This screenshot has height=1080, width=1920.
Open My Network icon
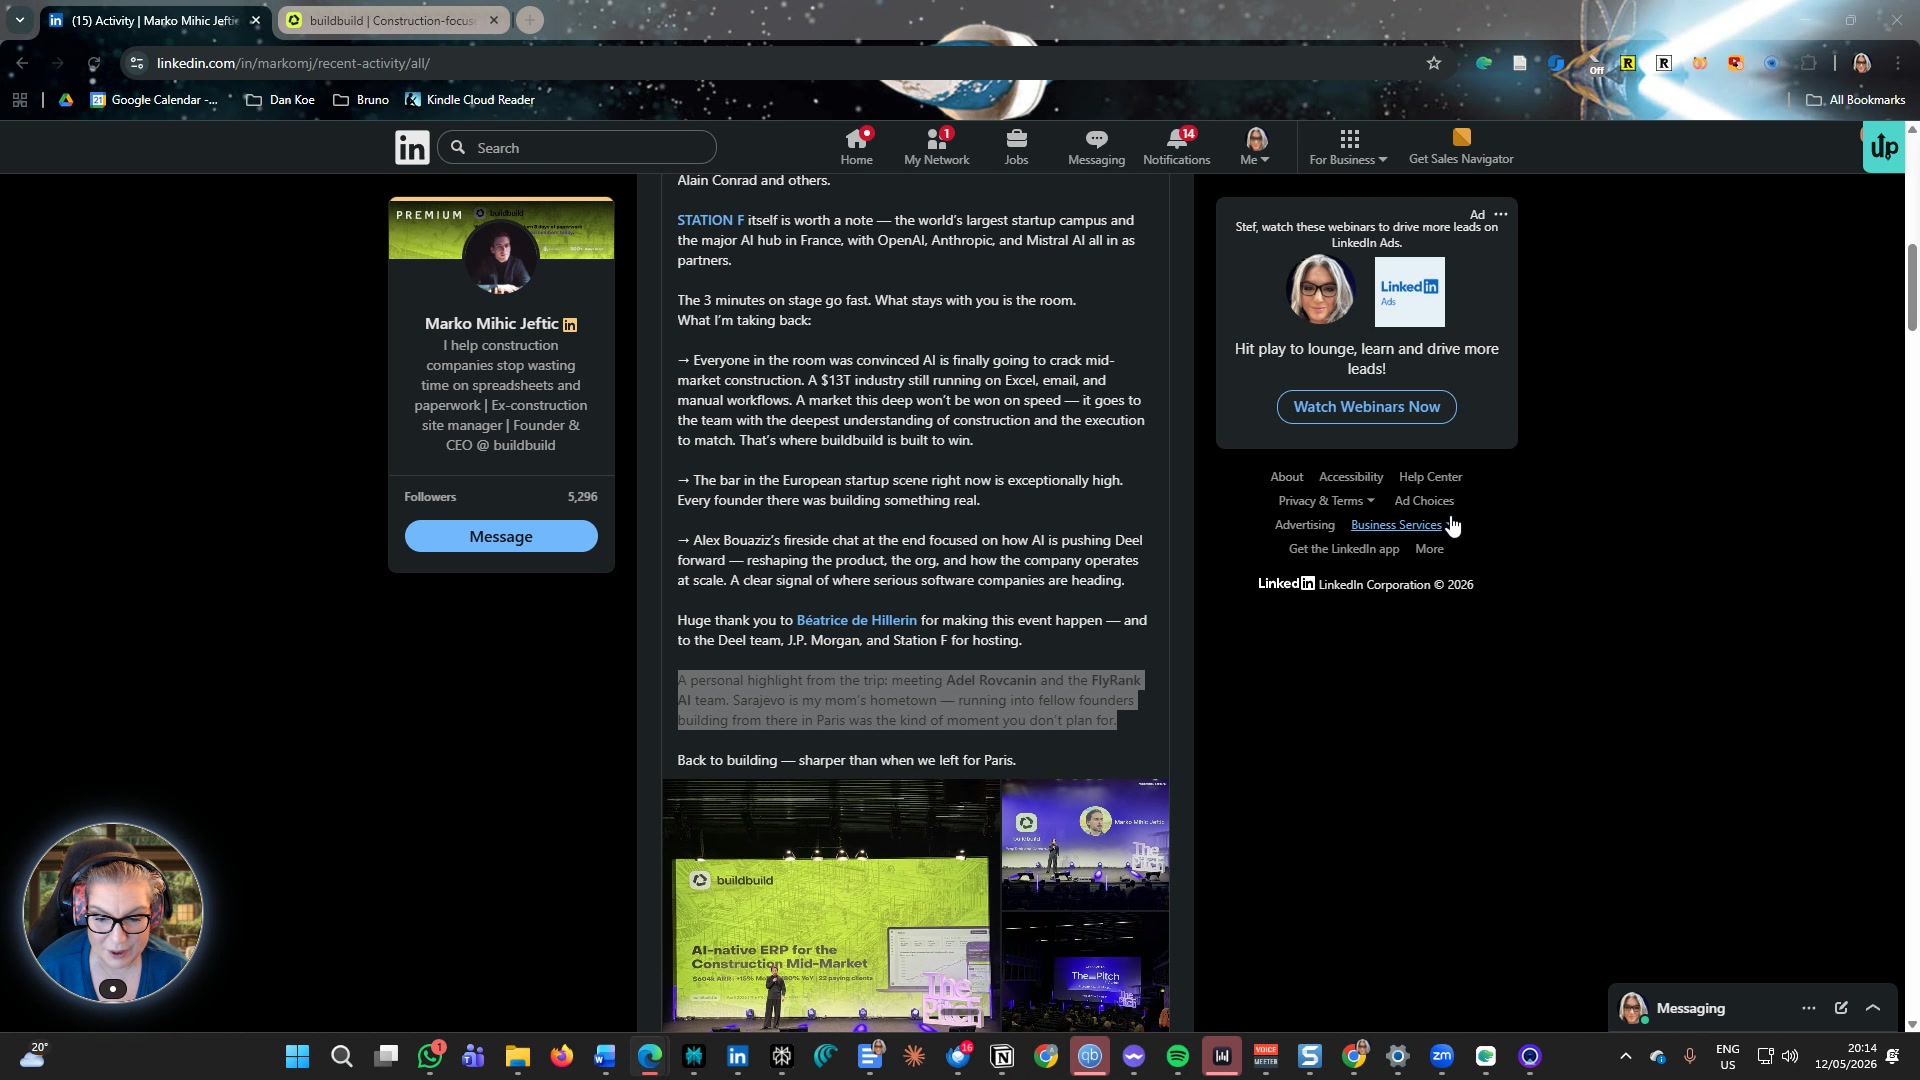point(936,147)
